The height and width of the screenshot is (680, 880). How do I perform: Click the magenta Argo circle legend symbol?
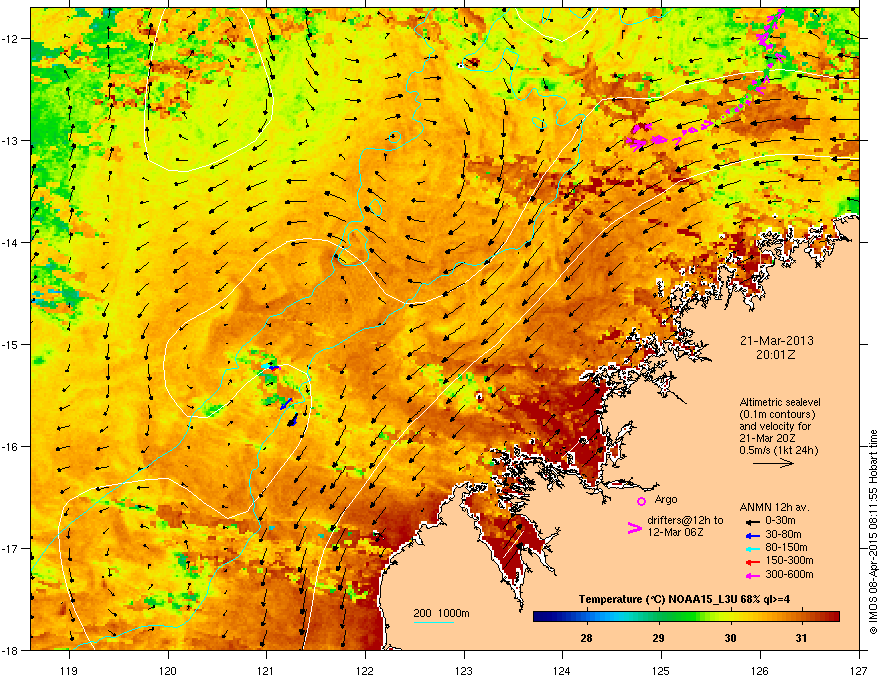point(641,501)
